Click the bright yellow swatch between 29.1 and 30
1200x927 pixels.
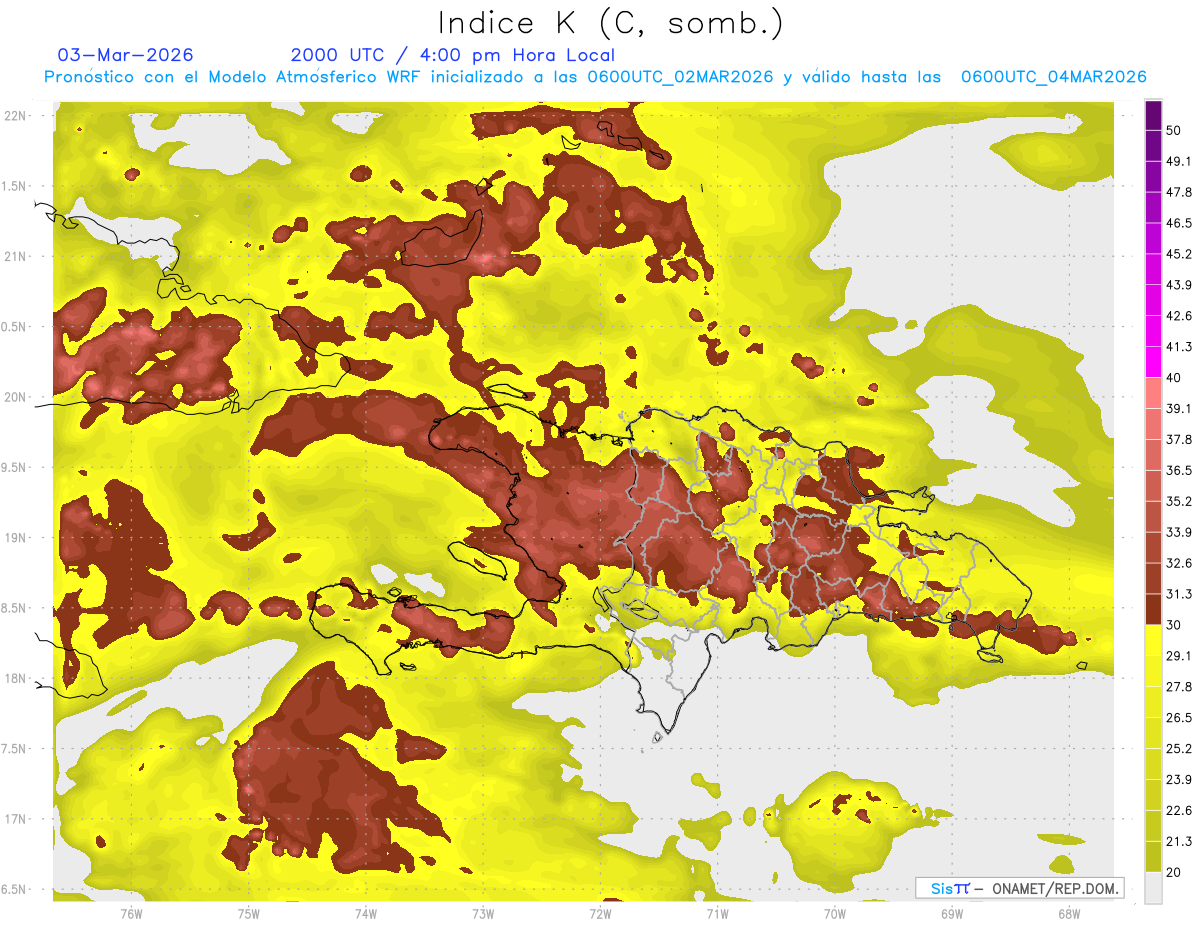pos(1153,640)
